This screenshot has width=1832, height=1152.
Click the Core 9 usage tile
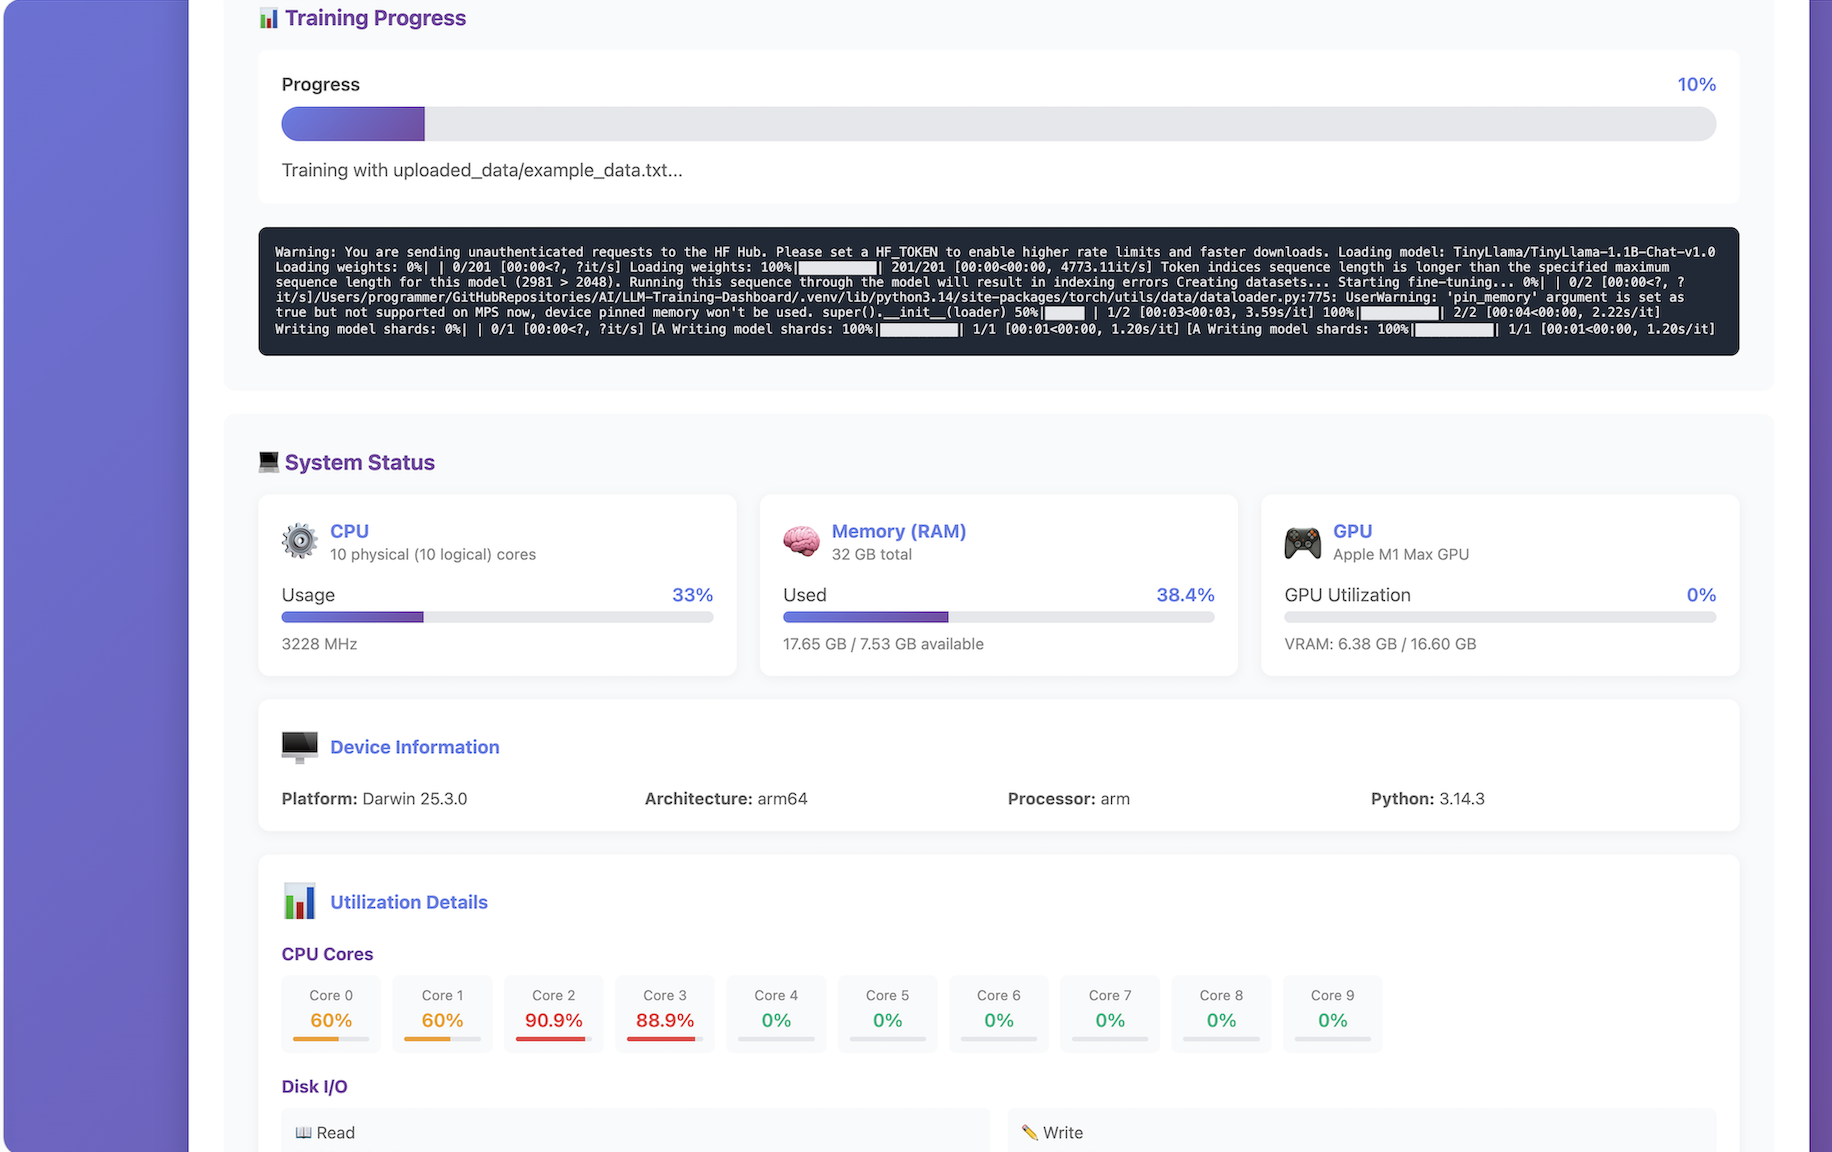tap(1332, 1013)
